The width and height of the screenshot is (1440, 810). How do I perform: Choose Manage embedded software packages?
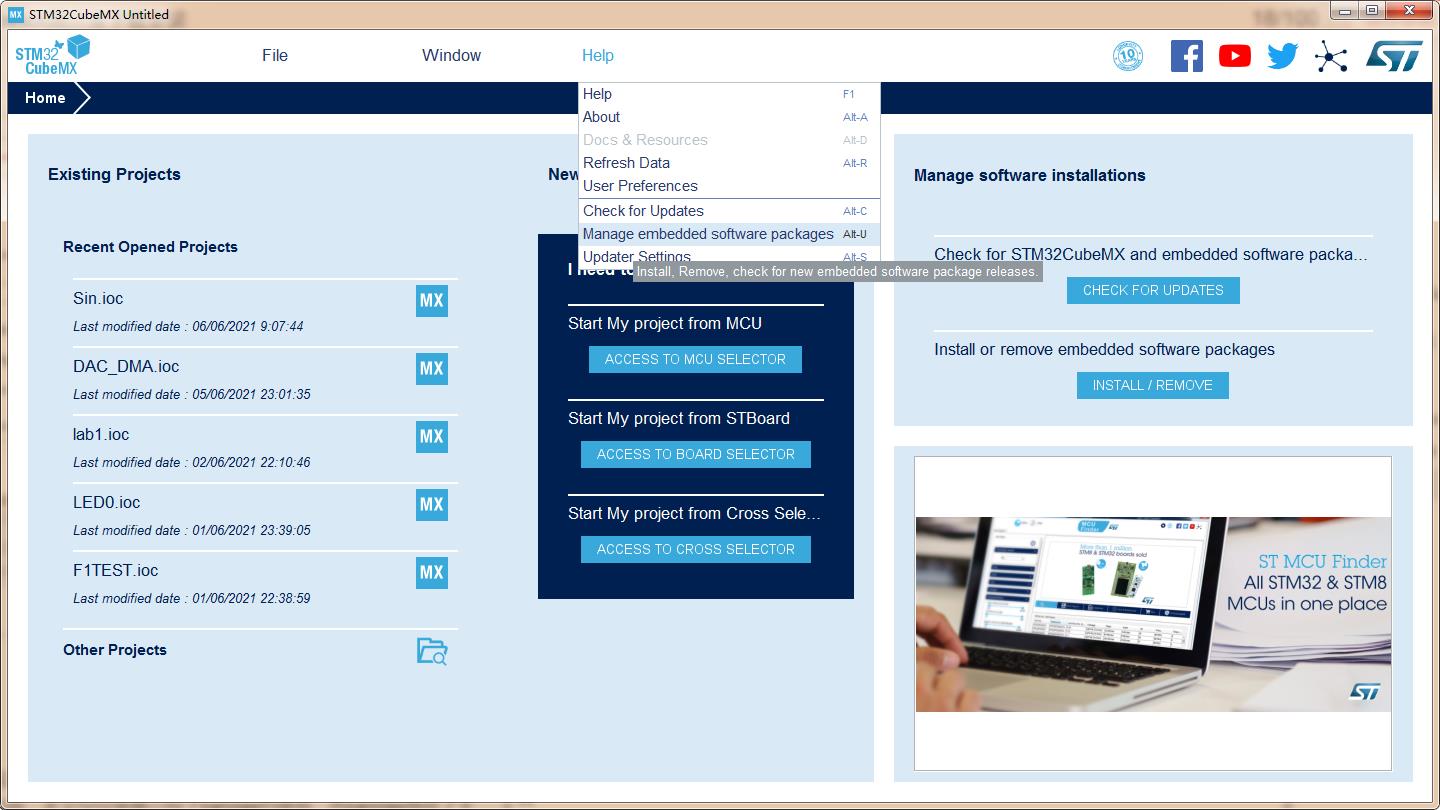729,234
